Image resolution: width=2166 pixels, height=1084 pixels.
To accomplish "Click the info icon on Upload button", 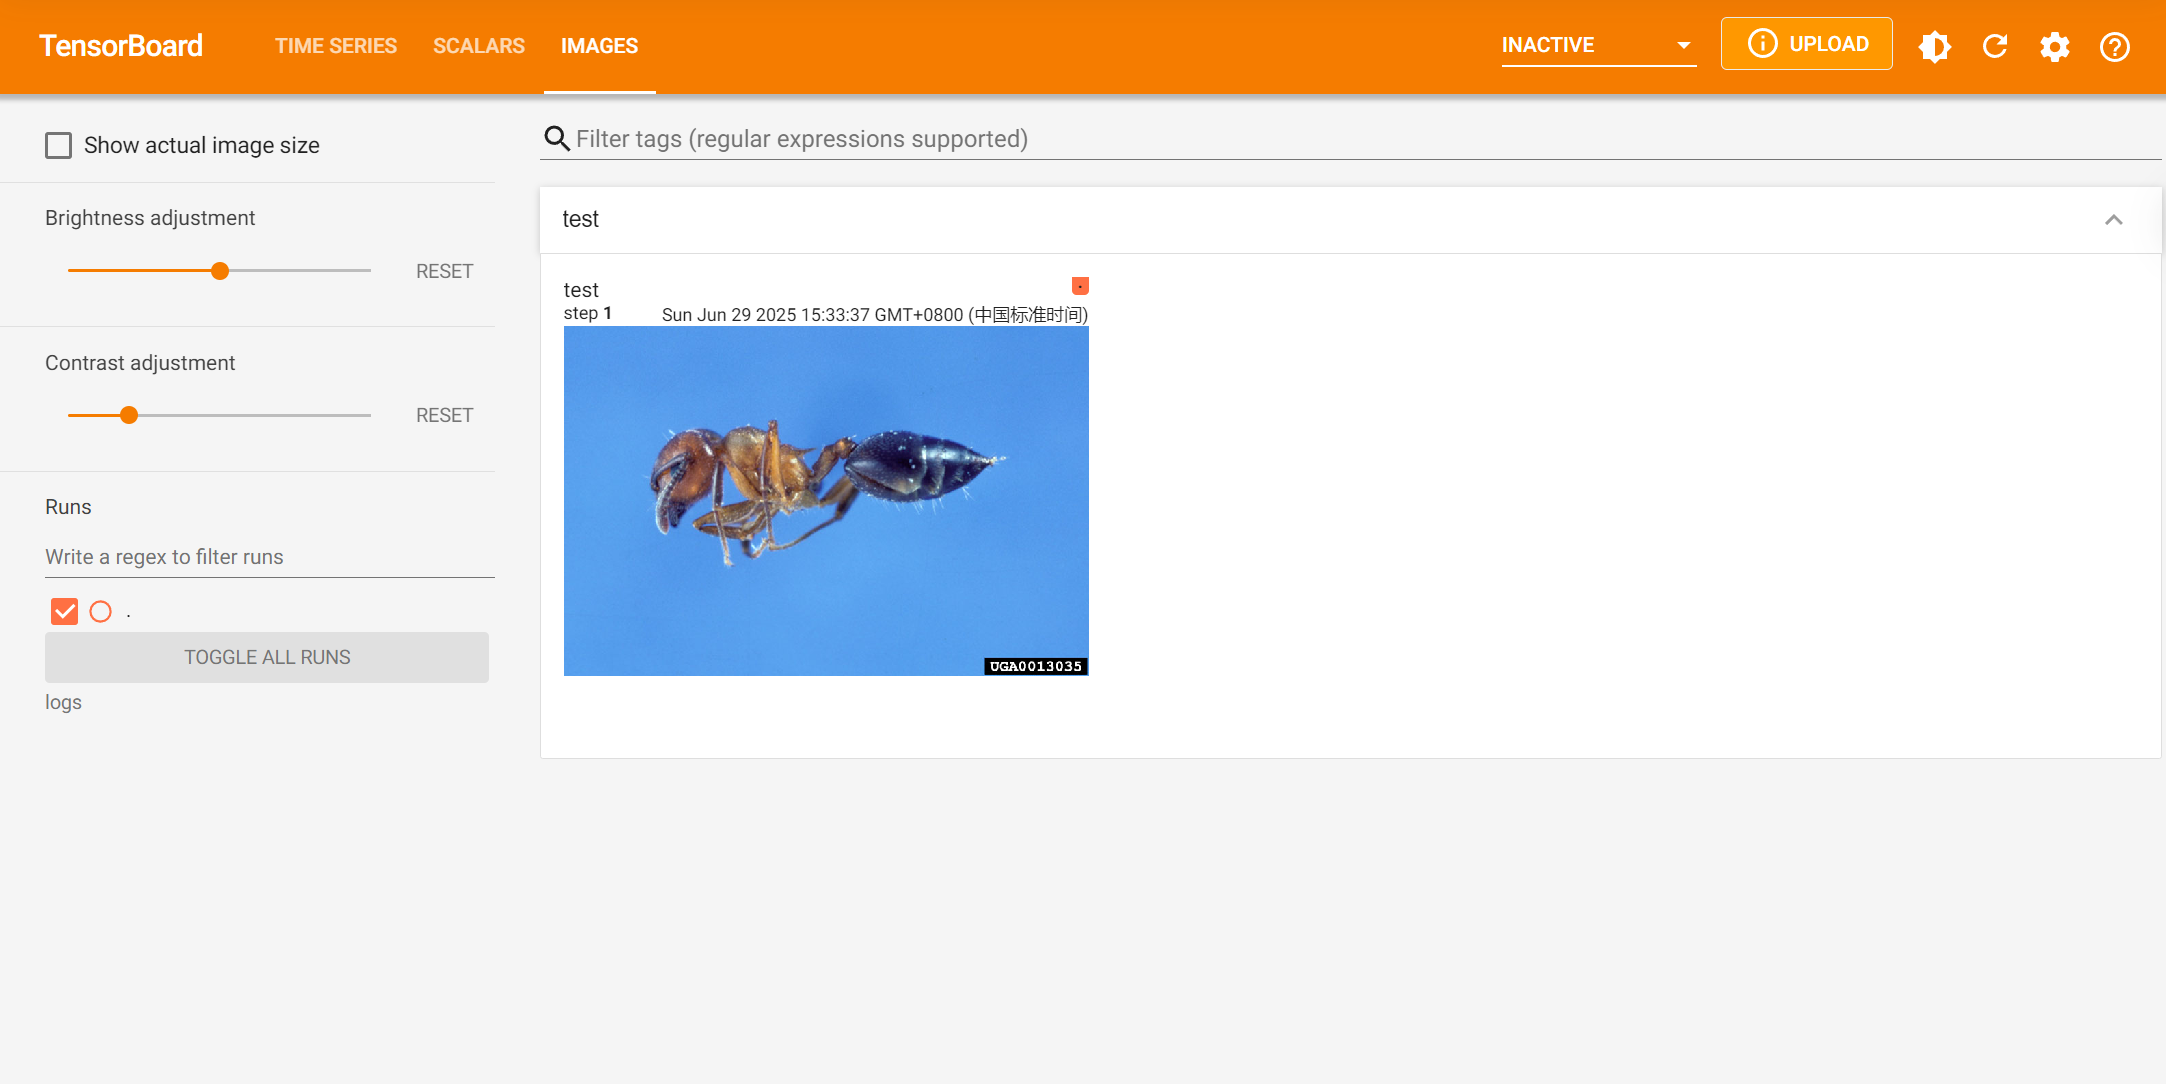I will click(x=1762, y=44).
